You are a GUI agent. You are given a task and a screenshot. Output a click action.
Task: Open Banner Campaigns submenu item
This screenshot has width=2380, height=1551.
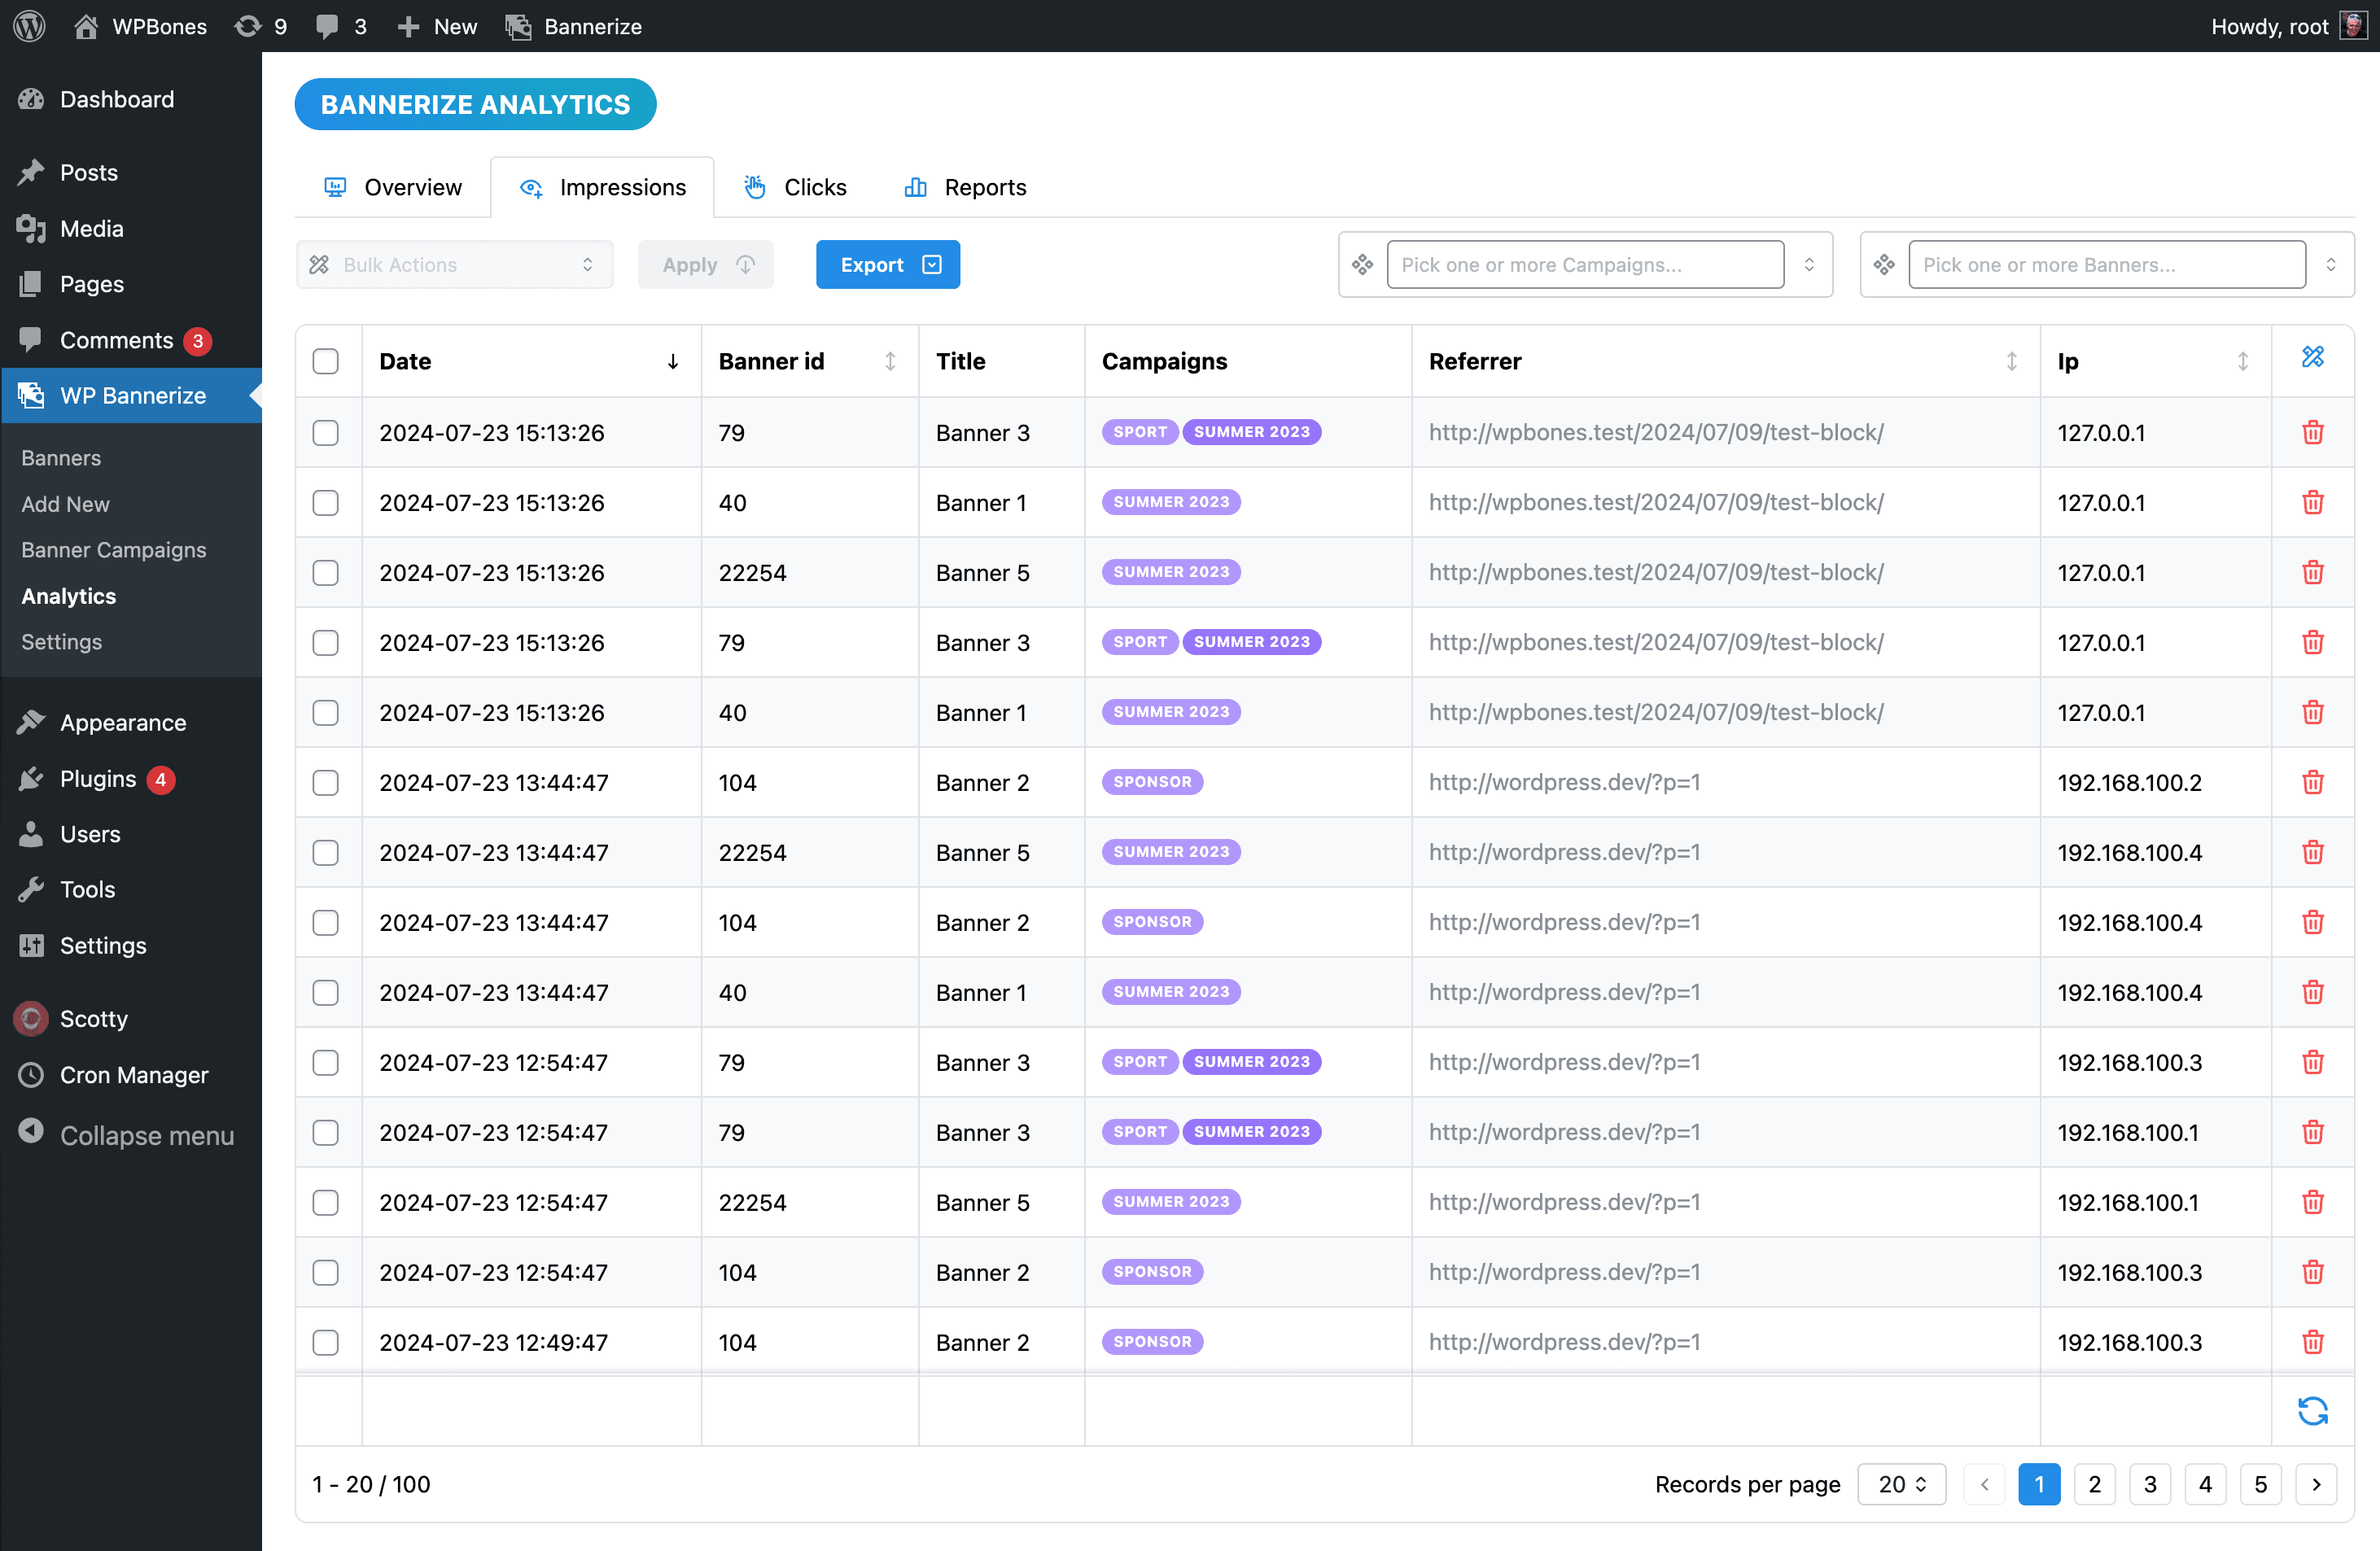[x=114, y=550]
